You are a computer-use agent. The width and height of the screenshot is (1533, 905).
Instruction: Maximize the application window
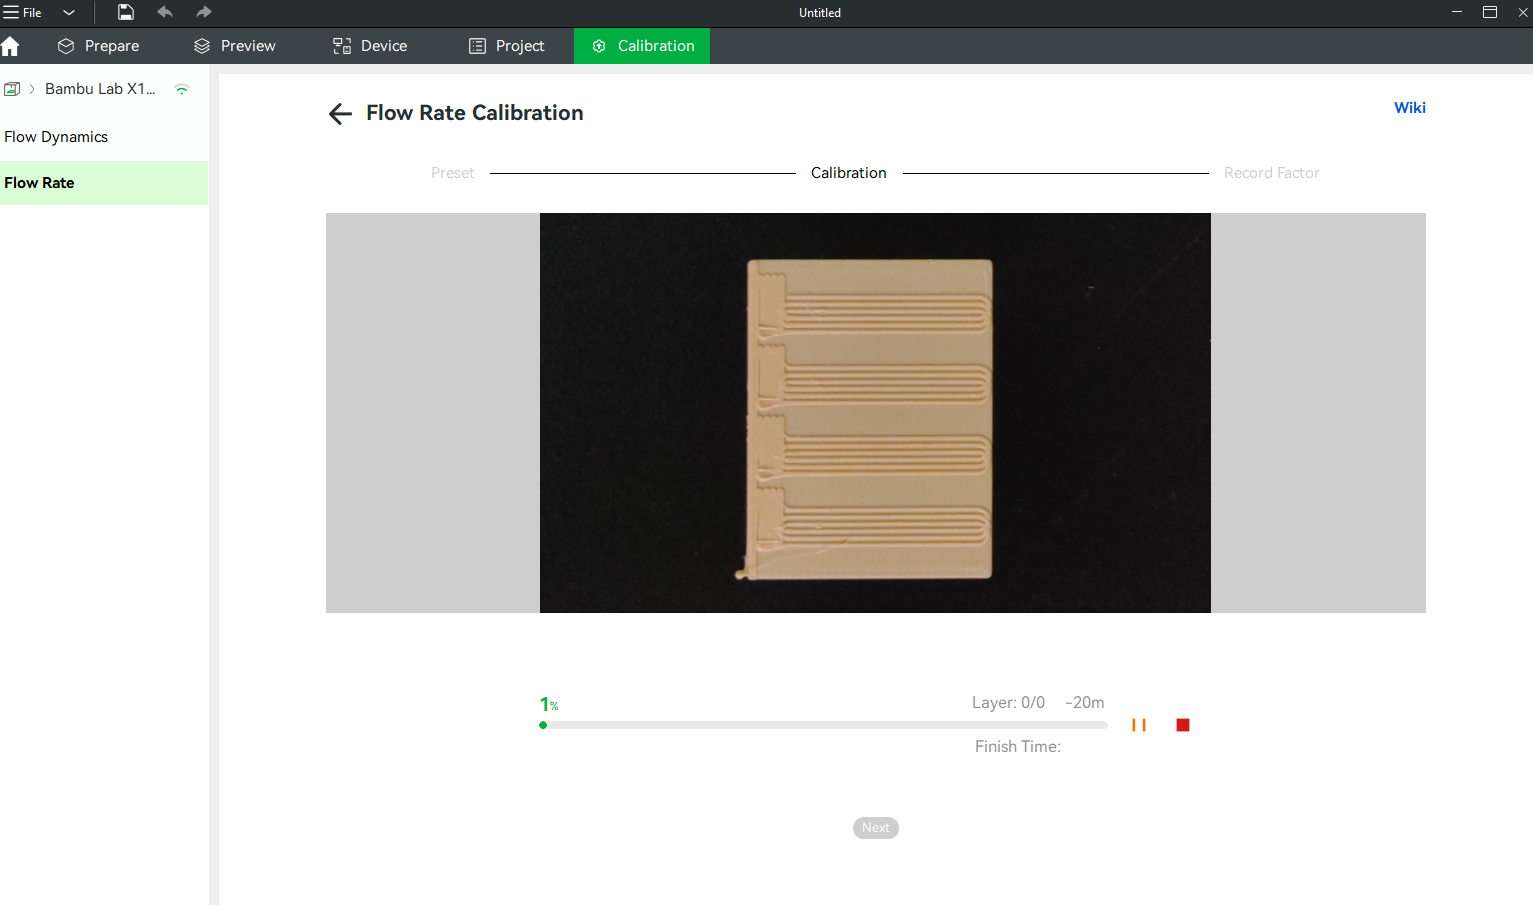pos(1490,12)
